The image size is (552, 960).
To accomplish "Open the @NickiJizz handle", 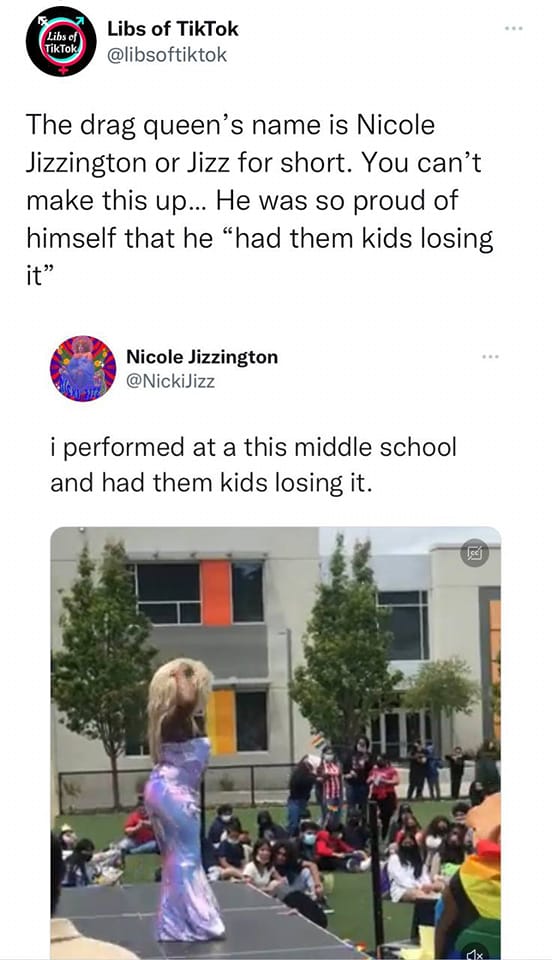I will [x=170, y=381].
